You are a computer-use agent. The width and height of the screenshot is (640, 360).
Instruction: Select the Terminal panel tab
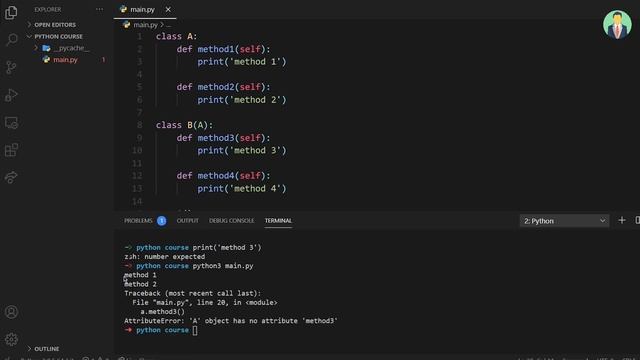click(x=278, y=220)
